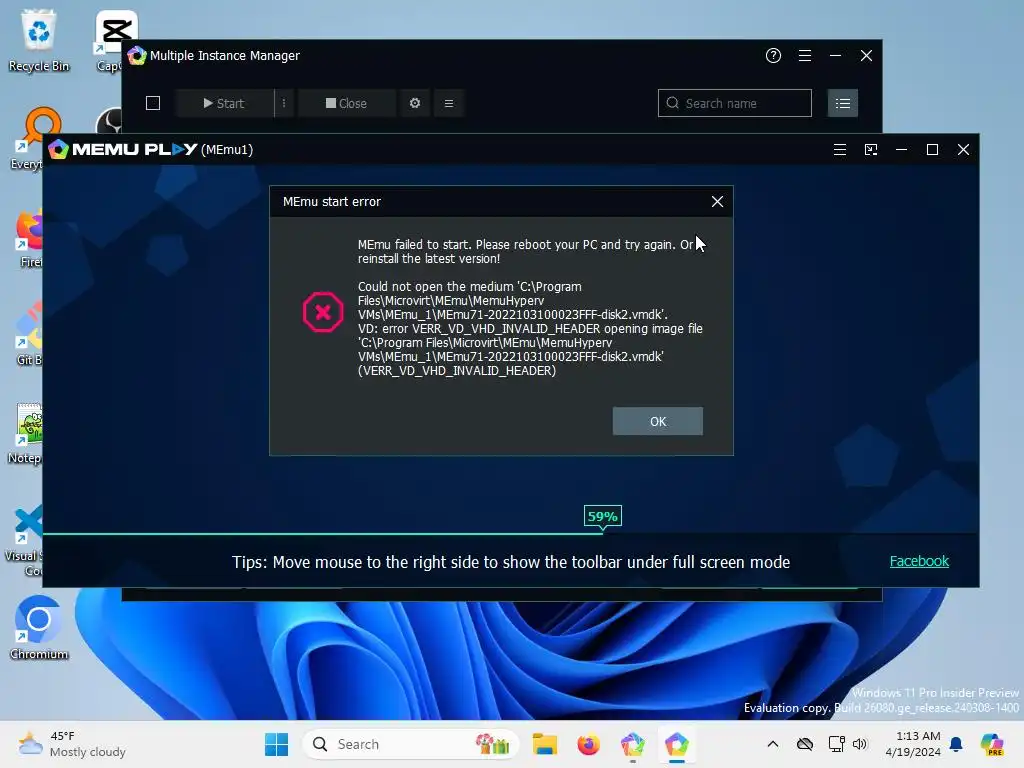1024x768 pixels.
Task: Click Start in Multiple Instance Manager
Action: coord(224,103)
